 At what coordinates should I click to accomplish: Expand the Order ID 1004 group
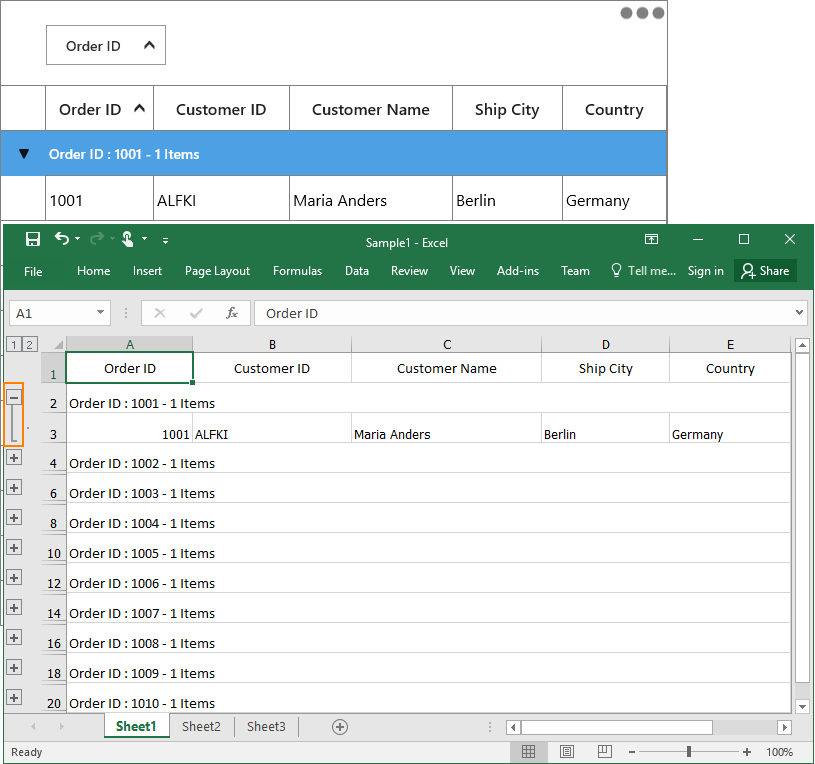14,518
